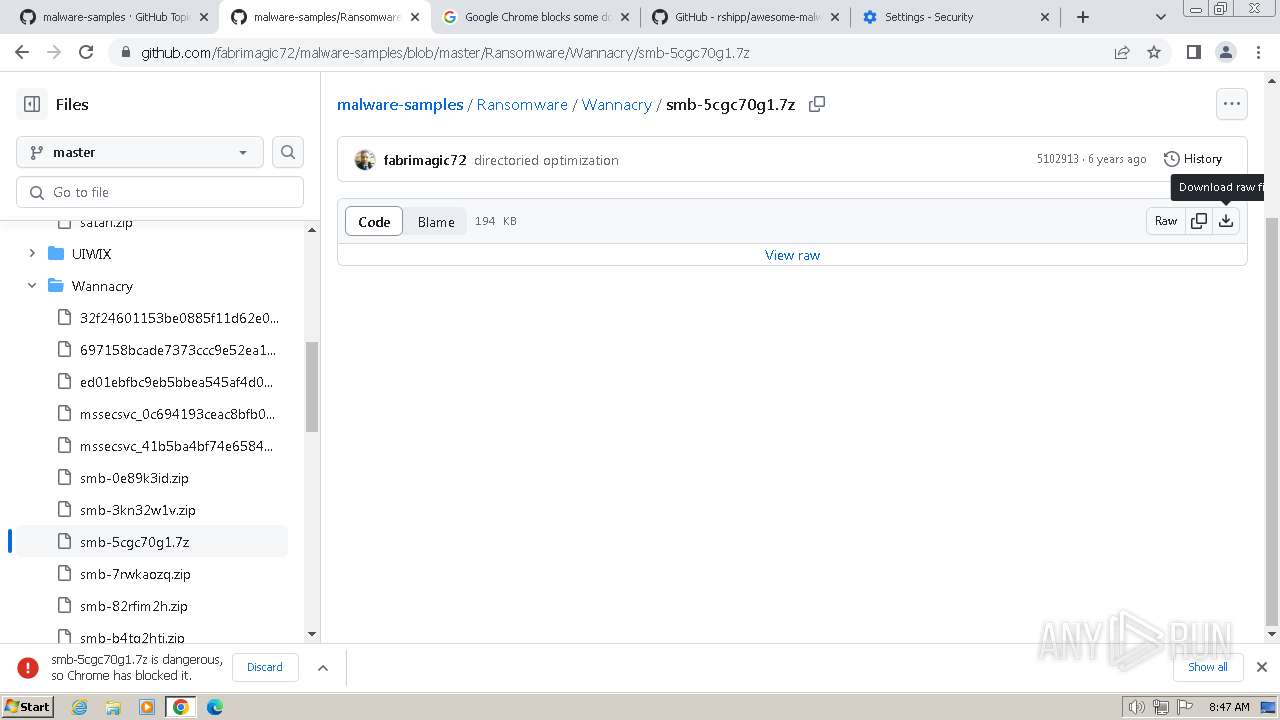The height and width of the screenshot is (720, 1280).
Task: Collapse the Files side panel icon
Action: pyautogui.click(x=32, y=104)
